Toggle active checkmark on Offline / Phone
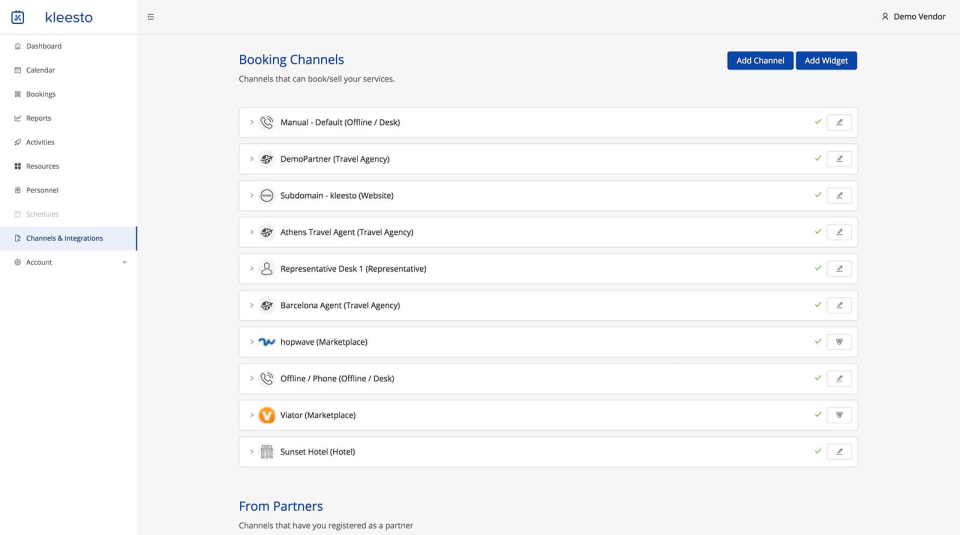Screen dimensions: 960x535 pos(817,378)
